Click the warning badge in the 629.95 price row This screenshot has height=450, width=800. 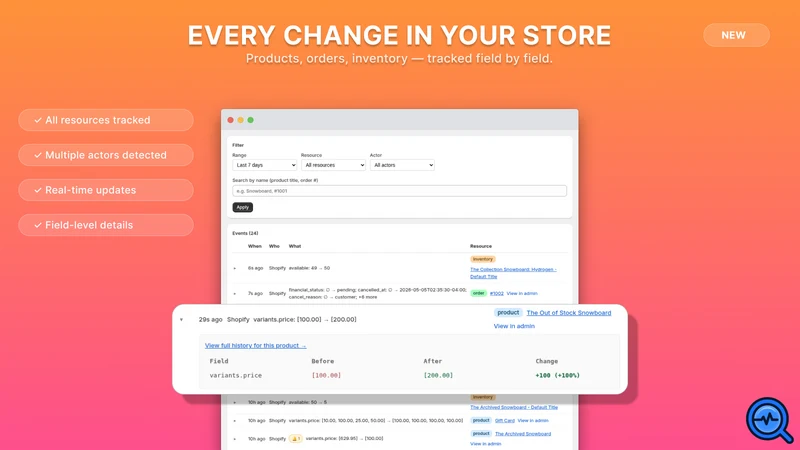click(295, 438)
